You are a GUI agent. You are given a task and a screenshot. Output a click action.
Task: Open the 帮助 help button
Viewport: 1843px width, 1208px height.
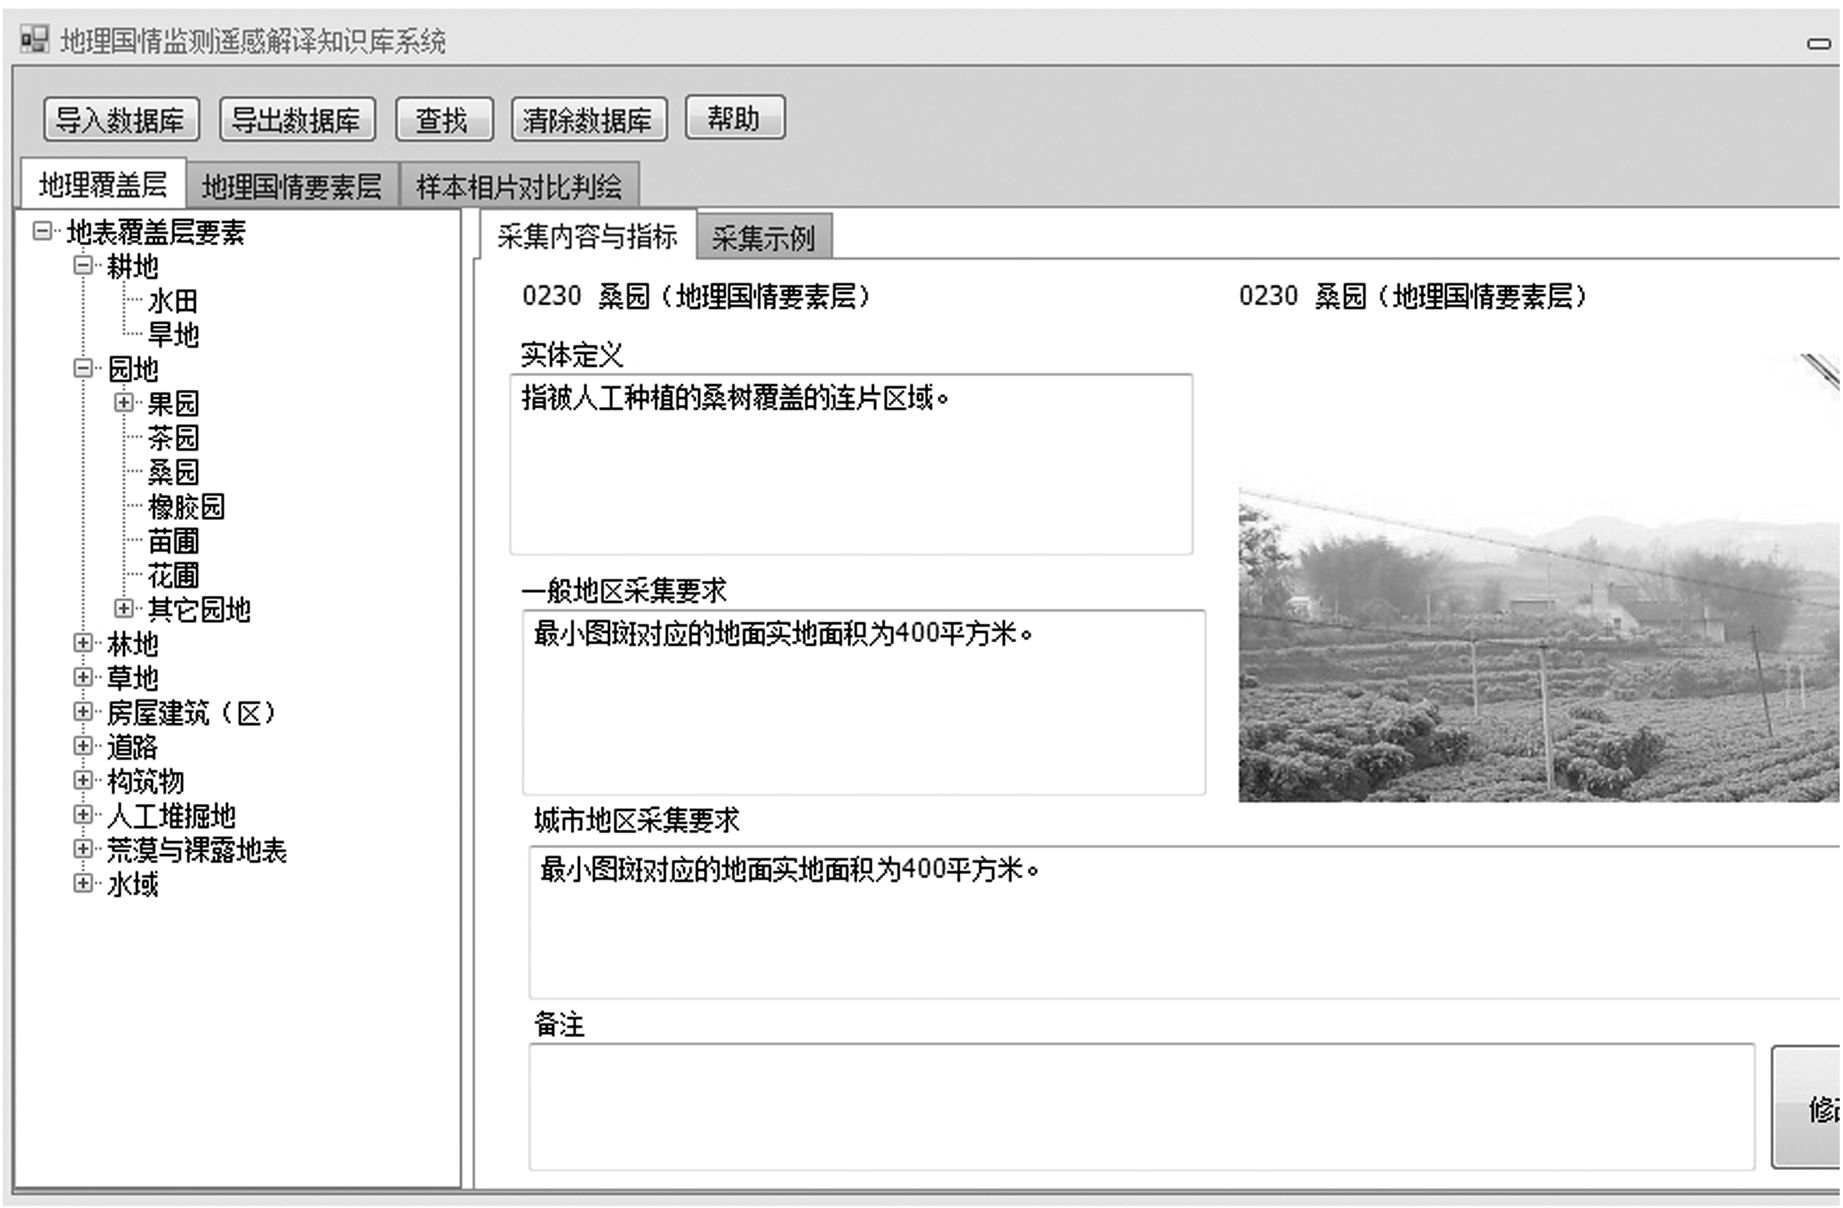pos(734,118)
